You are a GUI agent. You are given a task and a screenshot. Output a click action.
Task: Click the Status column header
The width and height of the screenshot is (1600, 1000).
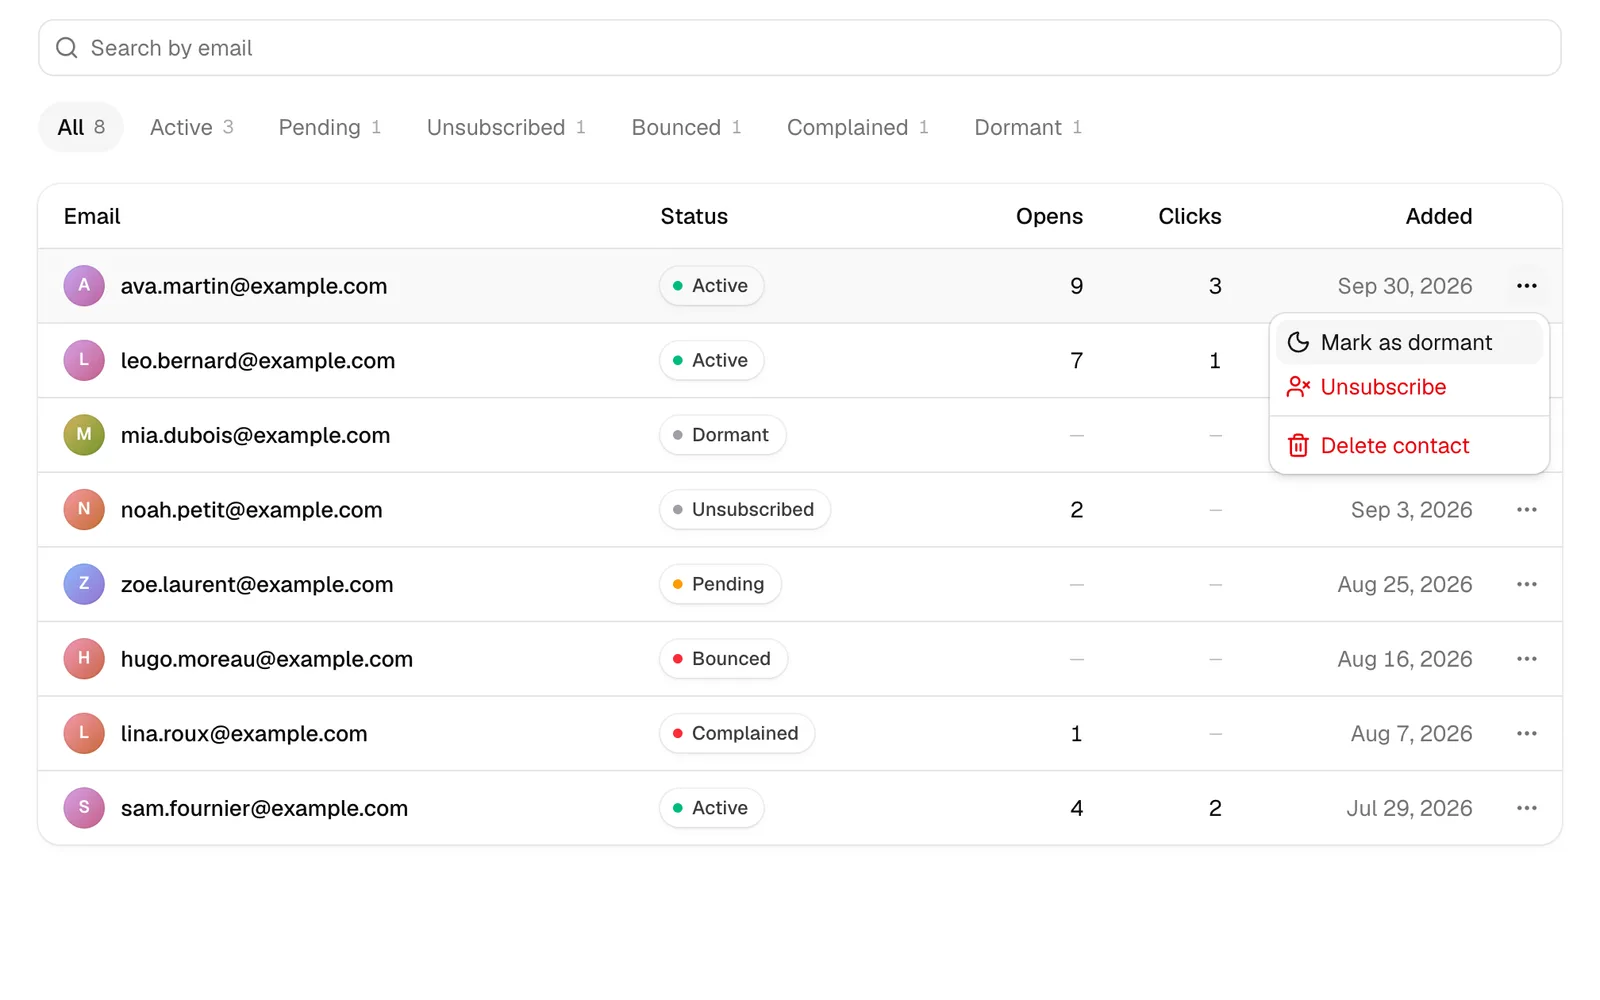point(694,216)
